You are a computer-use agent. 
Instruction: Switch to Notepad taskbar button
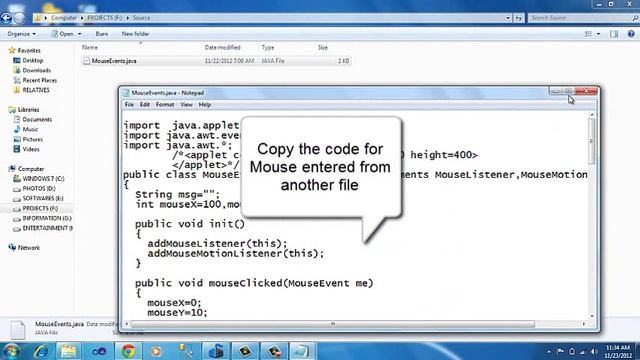tap(302, 351)
